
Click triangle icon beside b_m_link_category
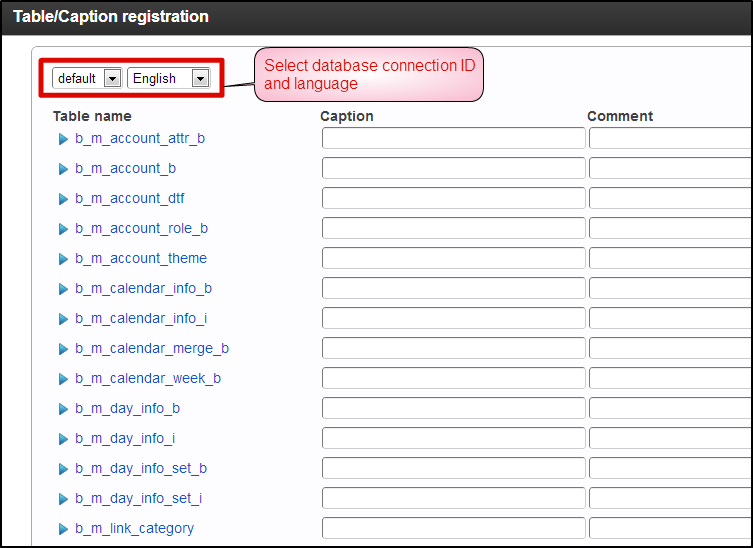pyautogui.click(x=63, y=529)
